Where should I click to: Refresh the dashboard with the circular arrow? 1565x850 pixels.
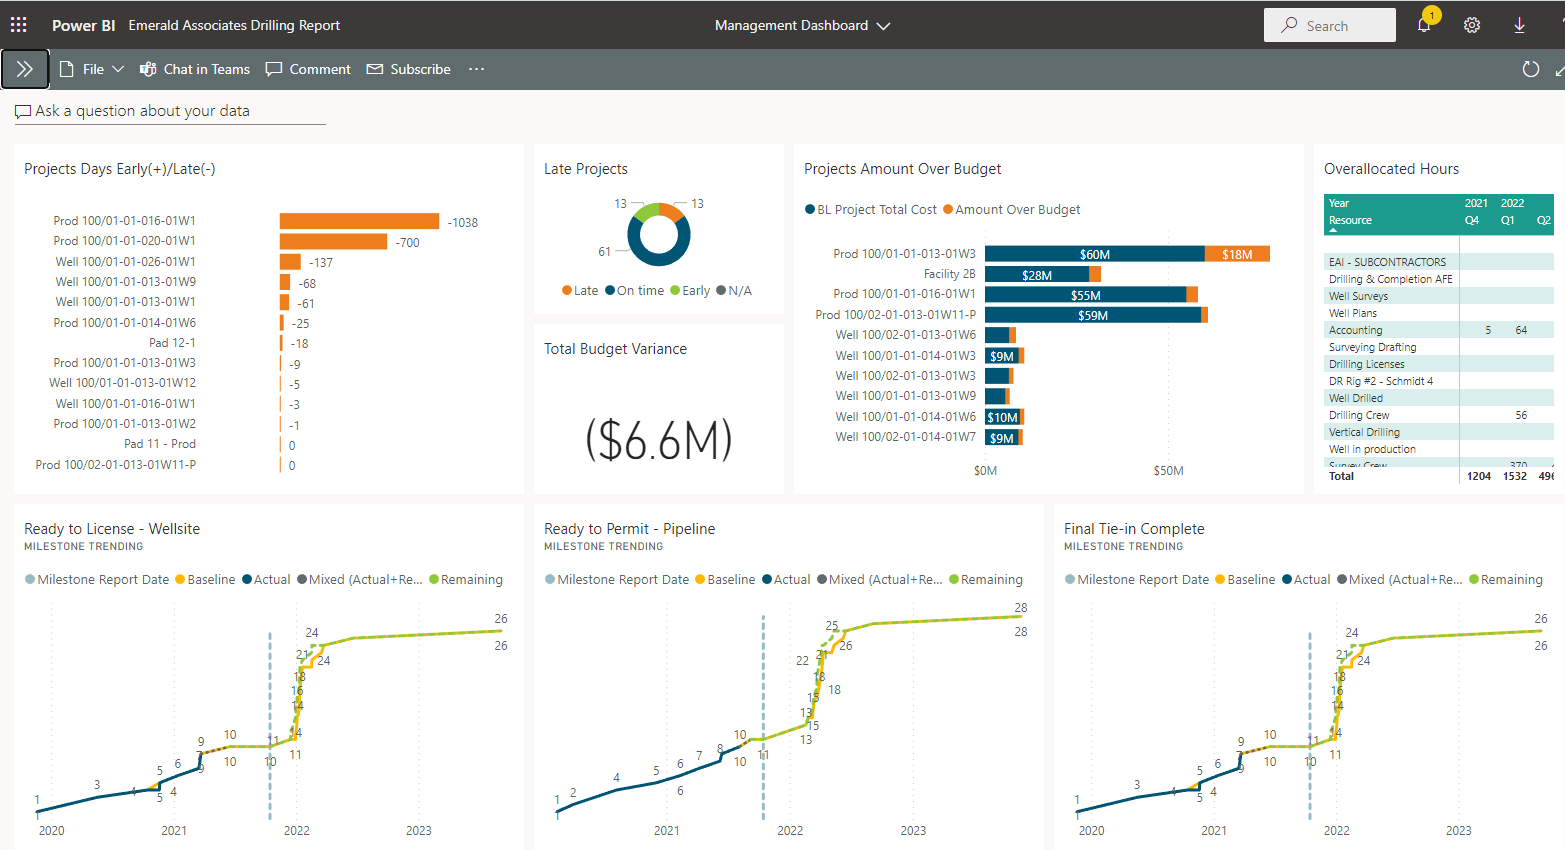click(1530, 69)
